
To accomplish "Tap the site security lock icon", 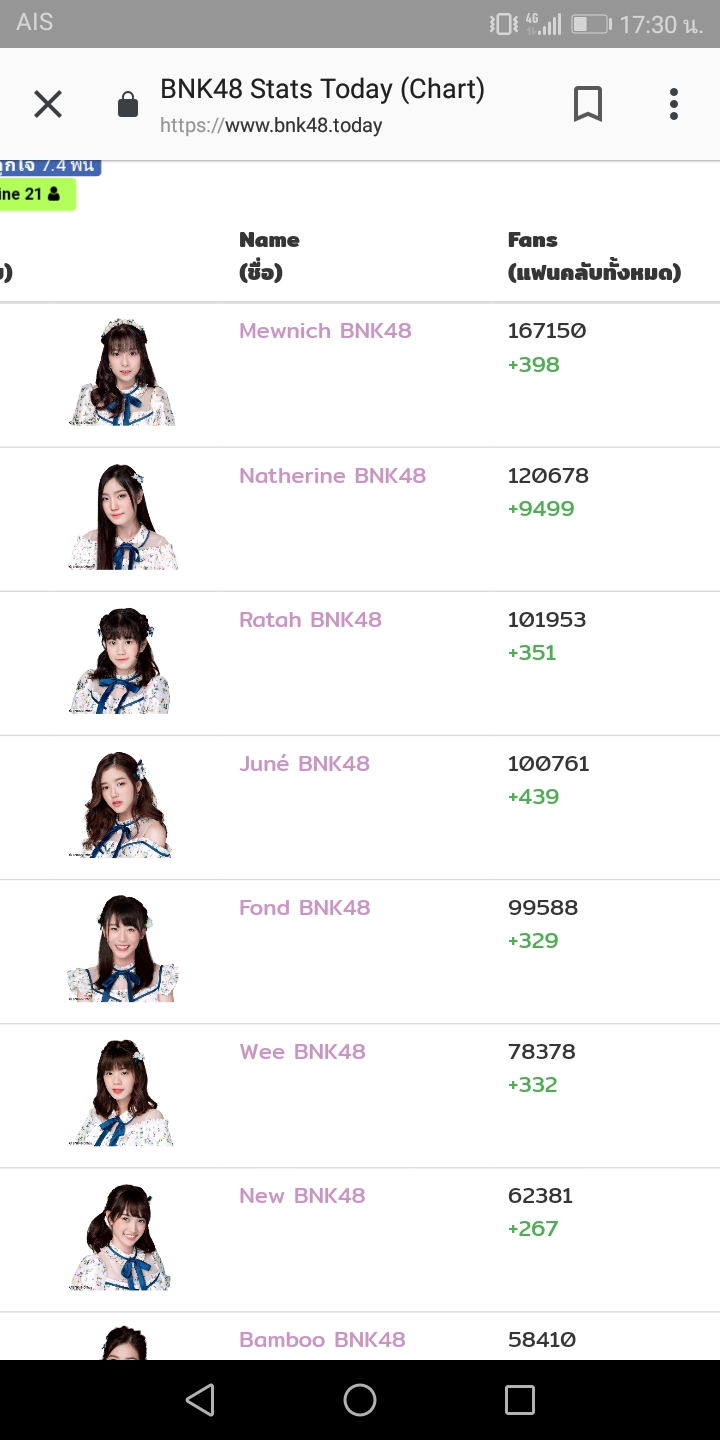I will (128, 105).
